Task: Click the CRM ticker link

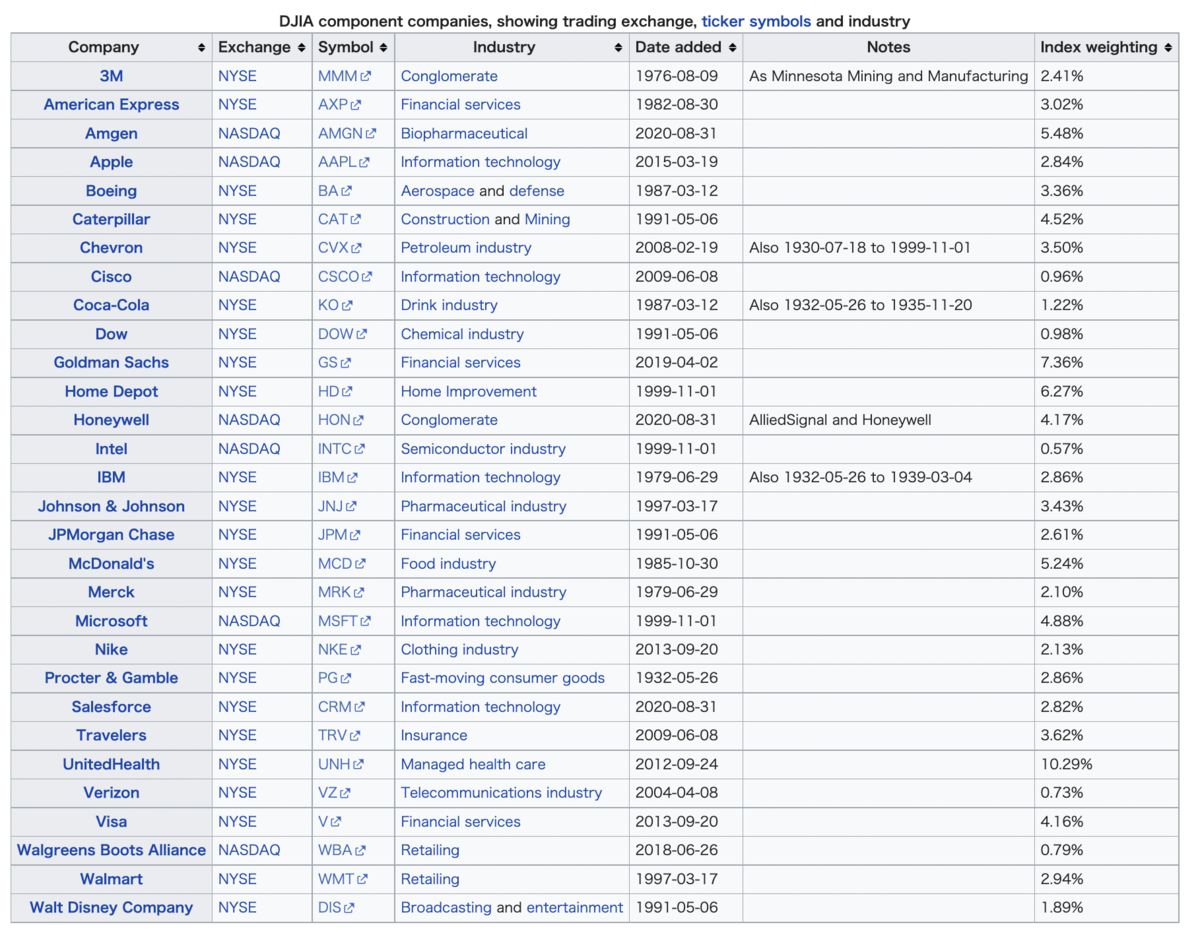Action: 341,707
